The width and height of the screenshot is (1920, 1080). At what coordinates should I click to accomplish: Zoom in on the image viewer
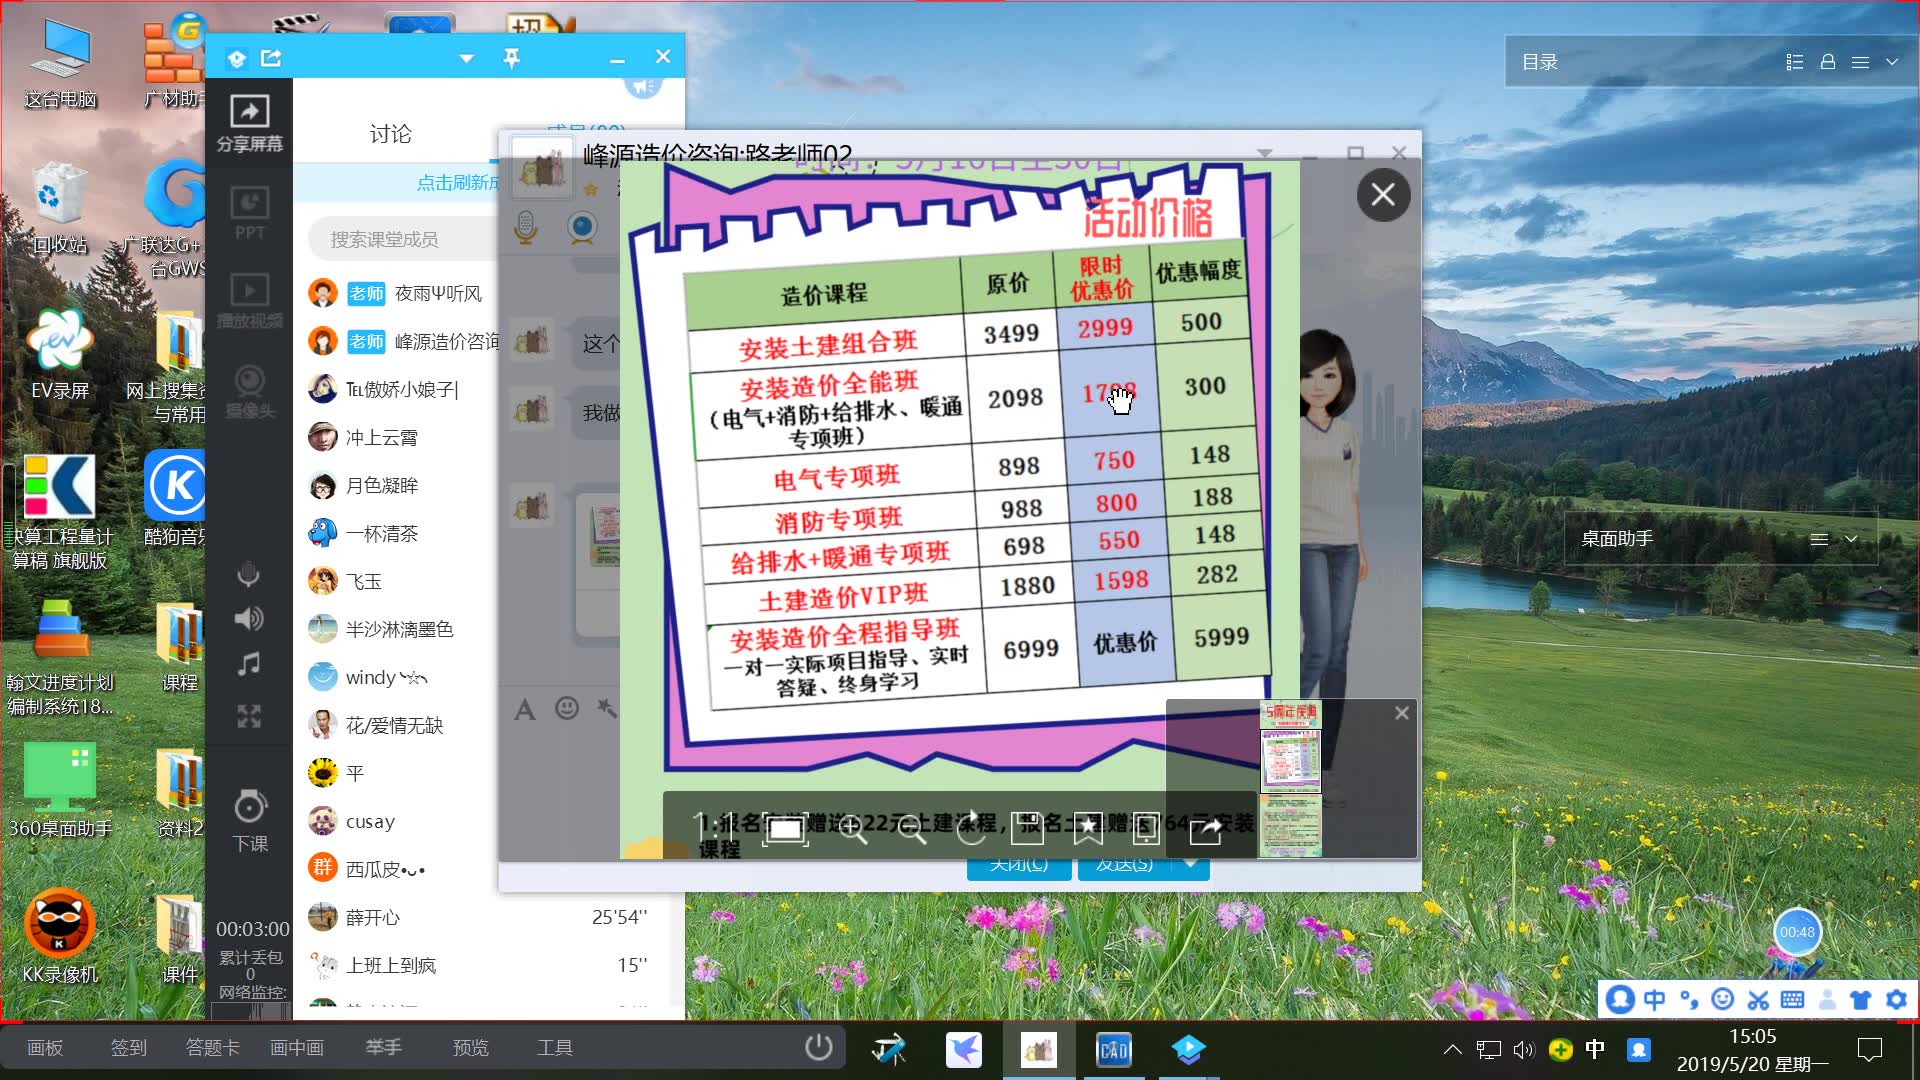tap(852, 828)
